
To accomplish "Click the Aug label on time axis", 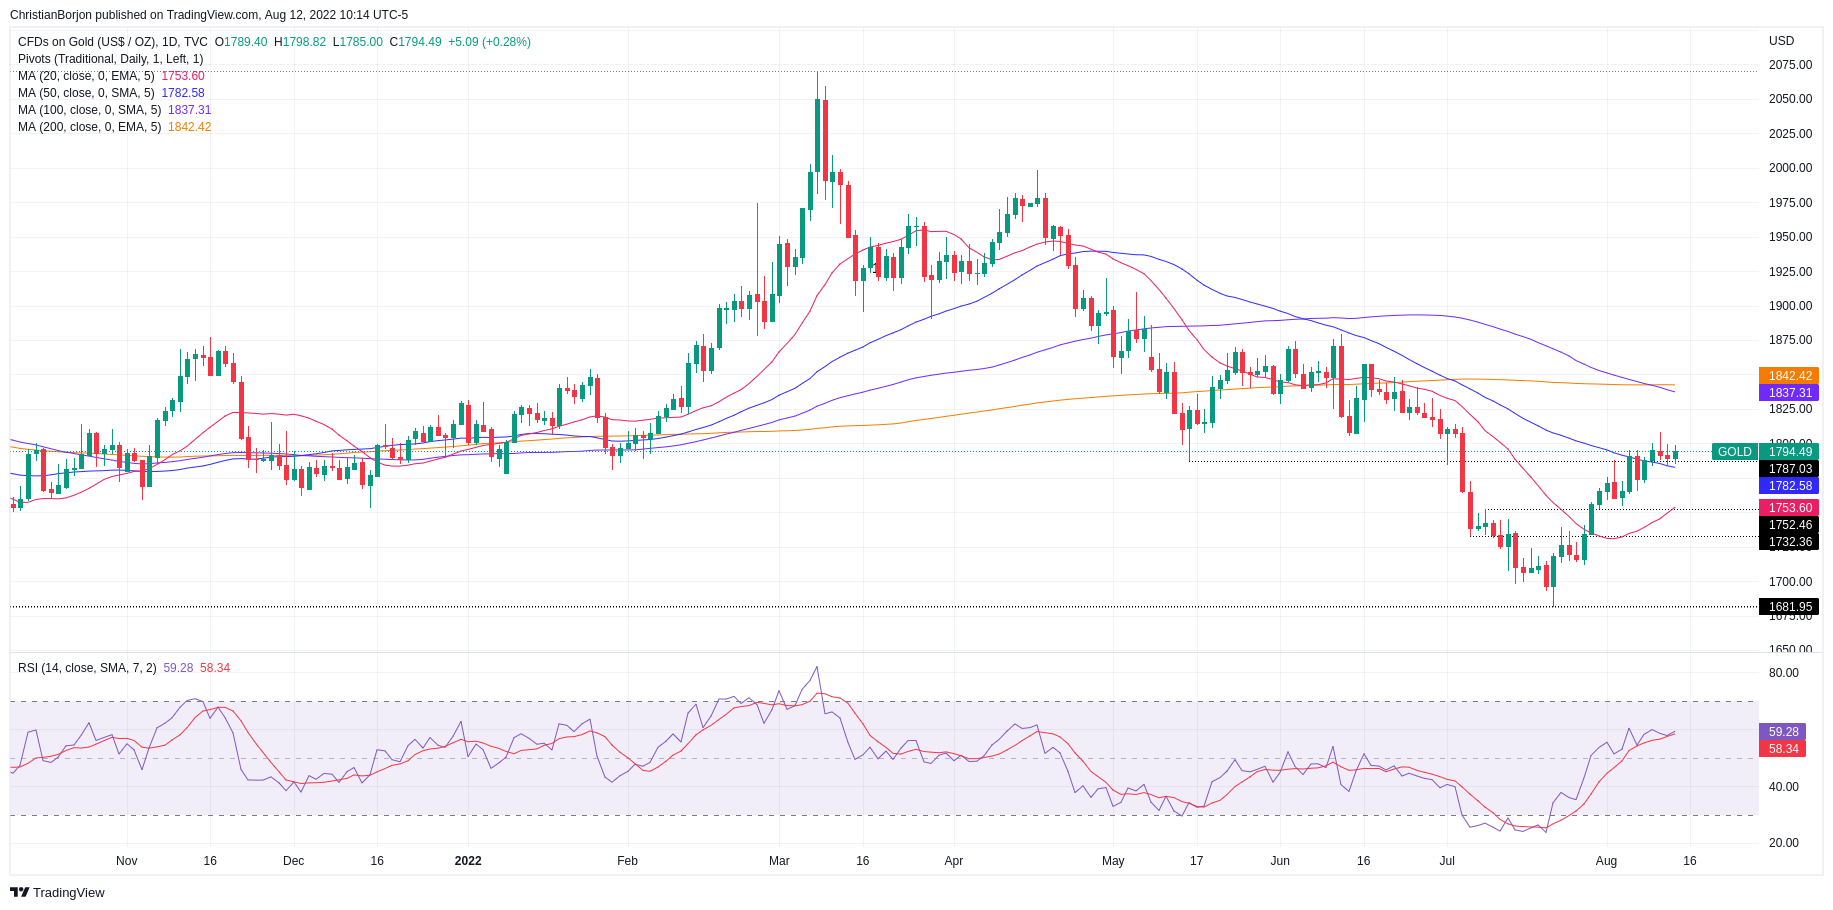I will point(1606,861).
